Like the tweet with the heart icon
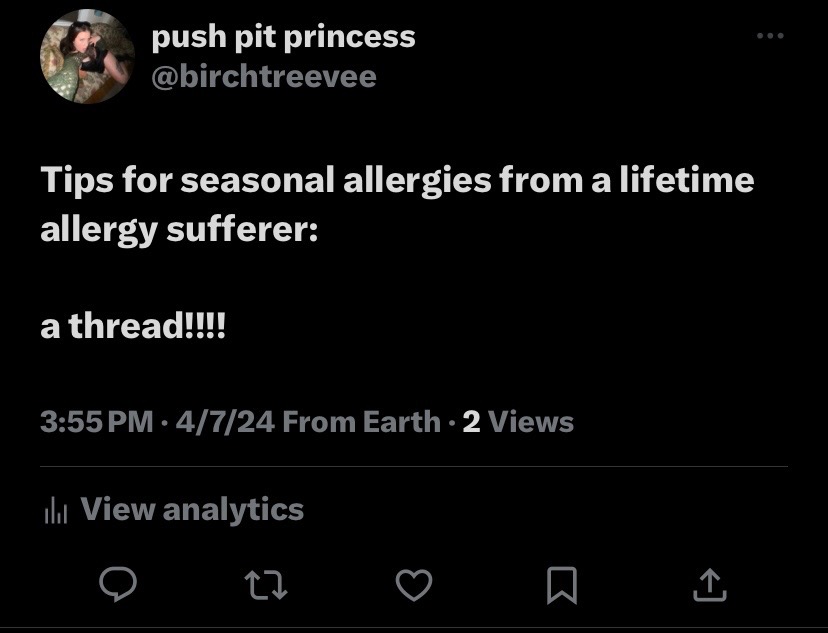The width and height of the screenshot is (828, 633). 414,585
